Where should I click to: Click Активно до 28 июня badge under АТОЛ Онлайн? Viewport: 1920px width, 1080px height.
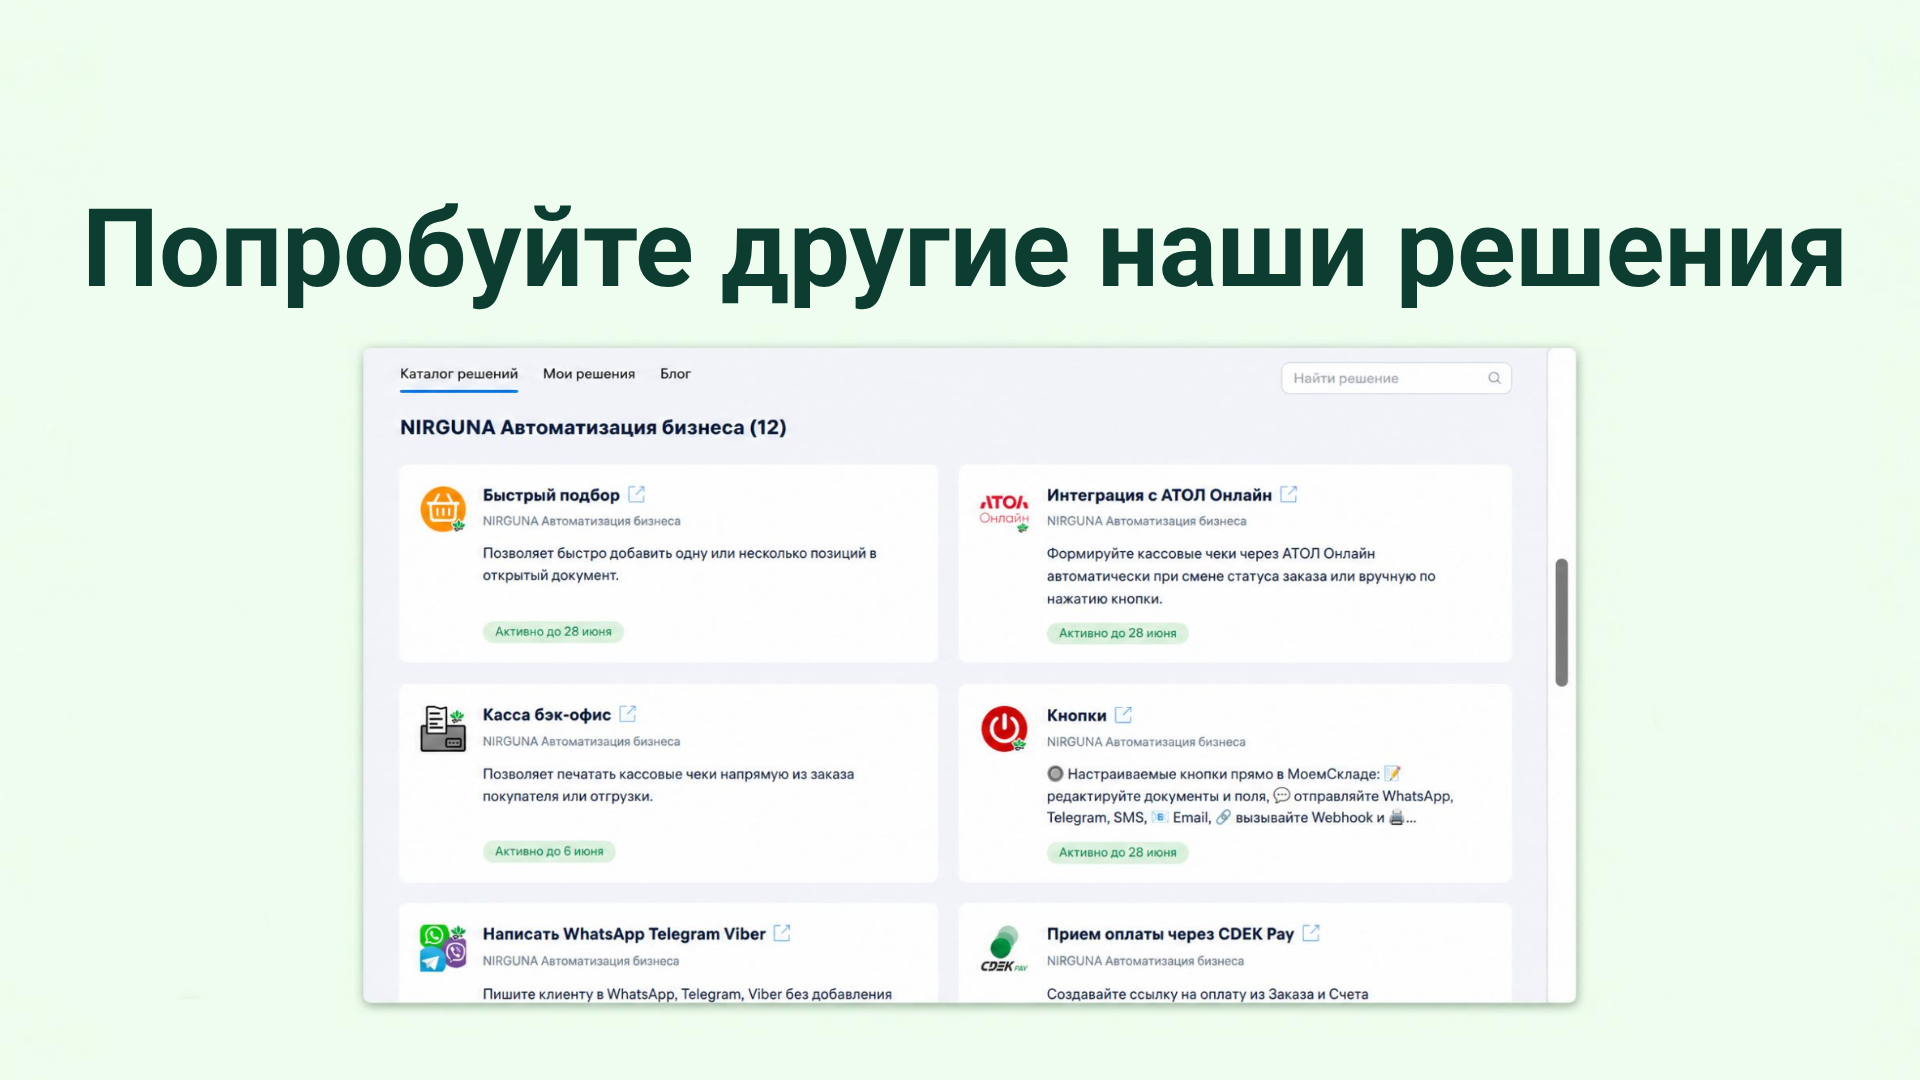click(x=1117, y=633)
